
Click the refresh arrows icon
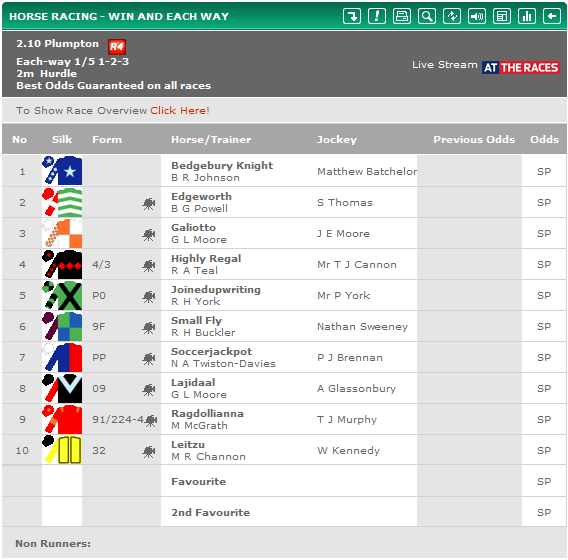[x=452, y=16]
